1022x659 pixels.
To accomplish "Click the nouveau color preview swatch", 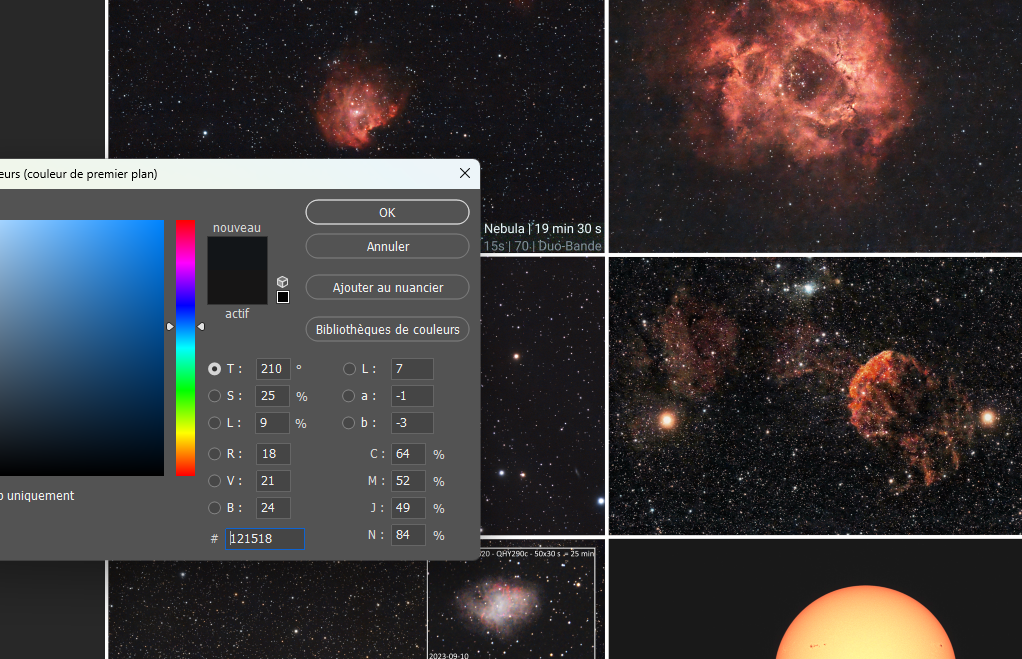I will [237, 253].
